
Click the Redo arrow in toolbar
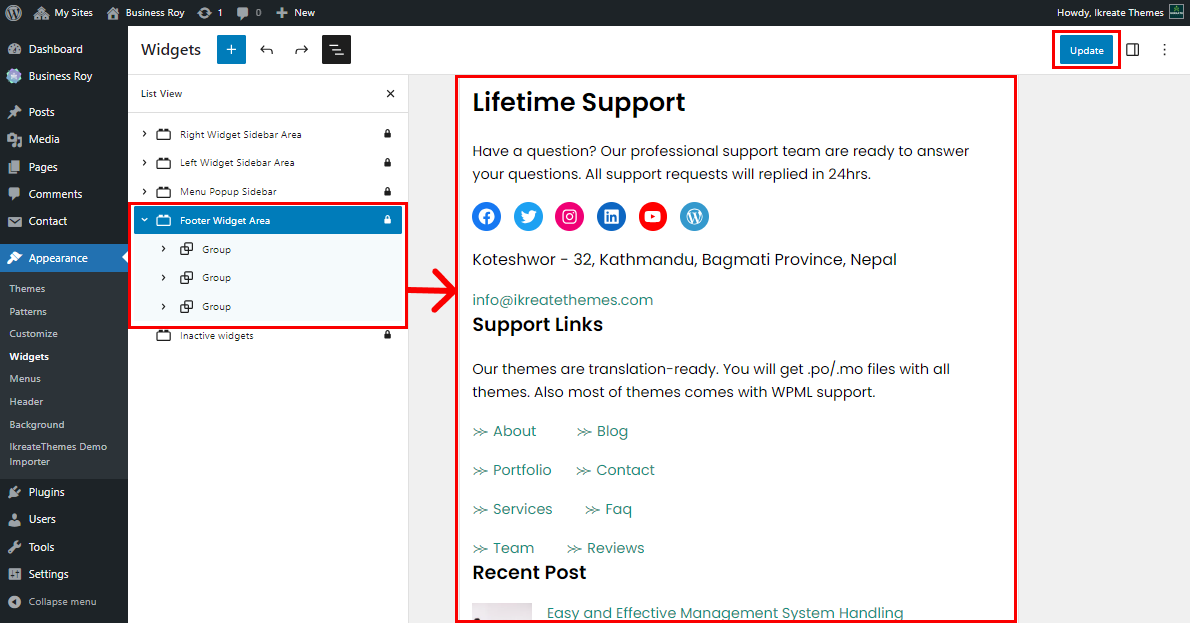[x=301, y=50]
